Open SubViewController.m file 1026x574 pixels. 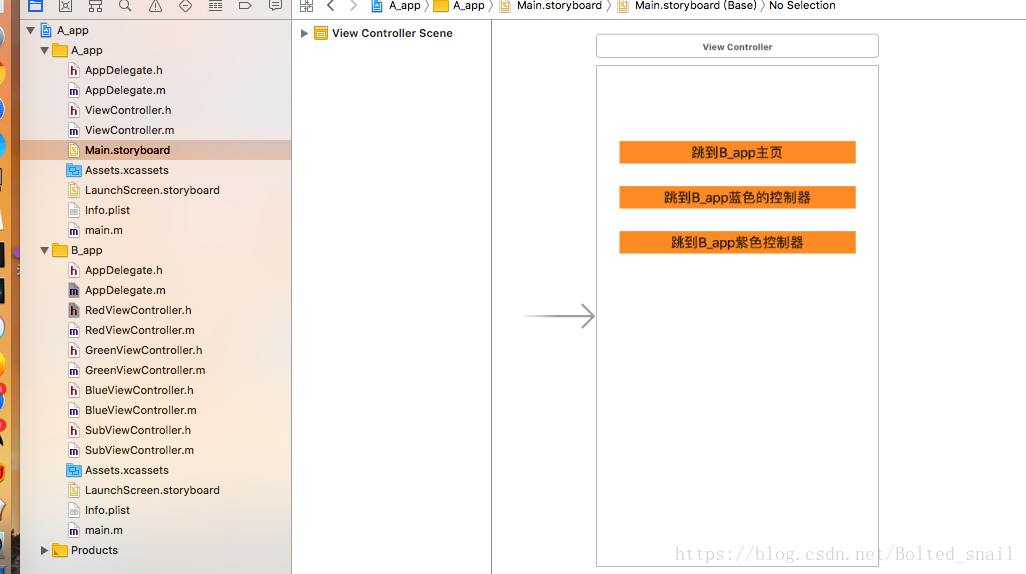click(139, 450)
